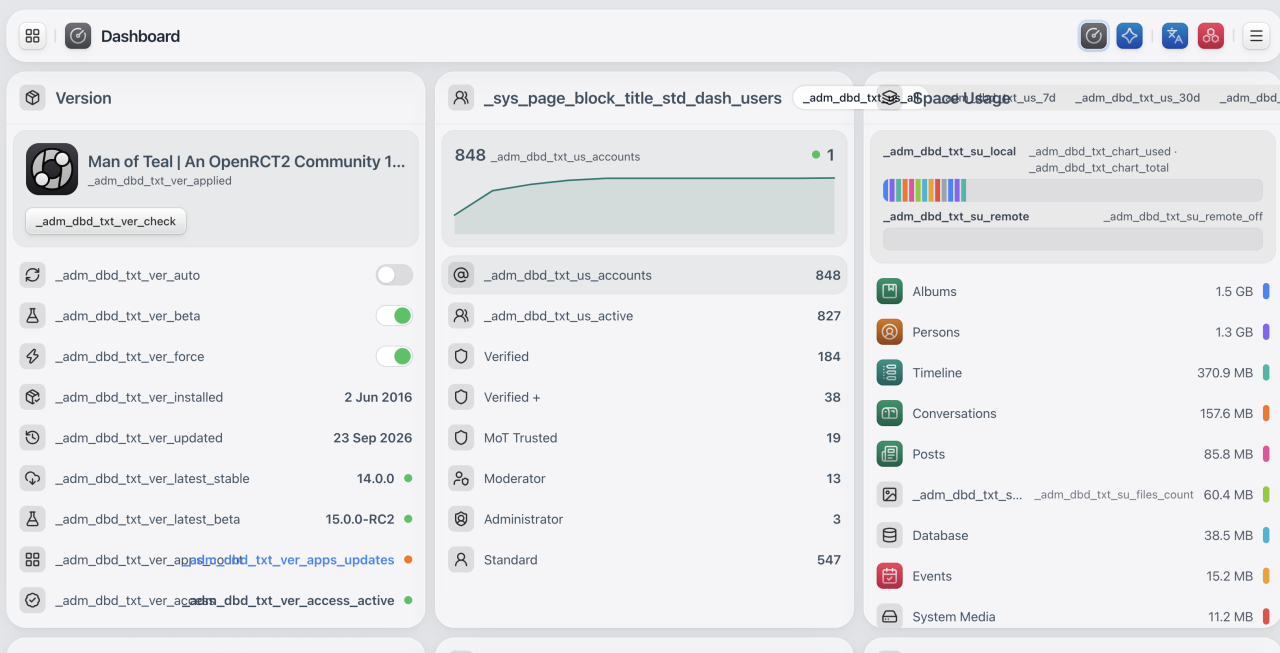Screen dimensions: 1280x653
Task: Click the red Events calendar icon
Action: (x=890, y=576)
